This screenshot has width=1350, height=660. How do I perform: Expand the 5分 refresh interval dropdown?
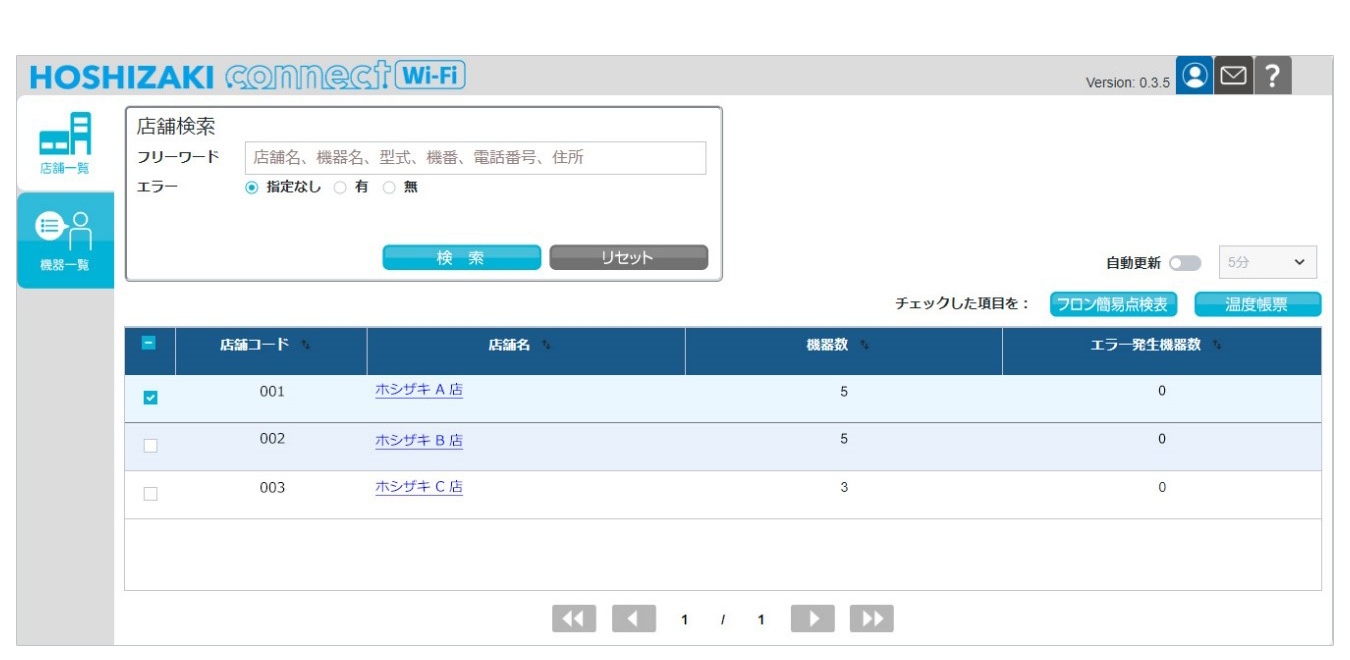click(x=1267, y=262)
